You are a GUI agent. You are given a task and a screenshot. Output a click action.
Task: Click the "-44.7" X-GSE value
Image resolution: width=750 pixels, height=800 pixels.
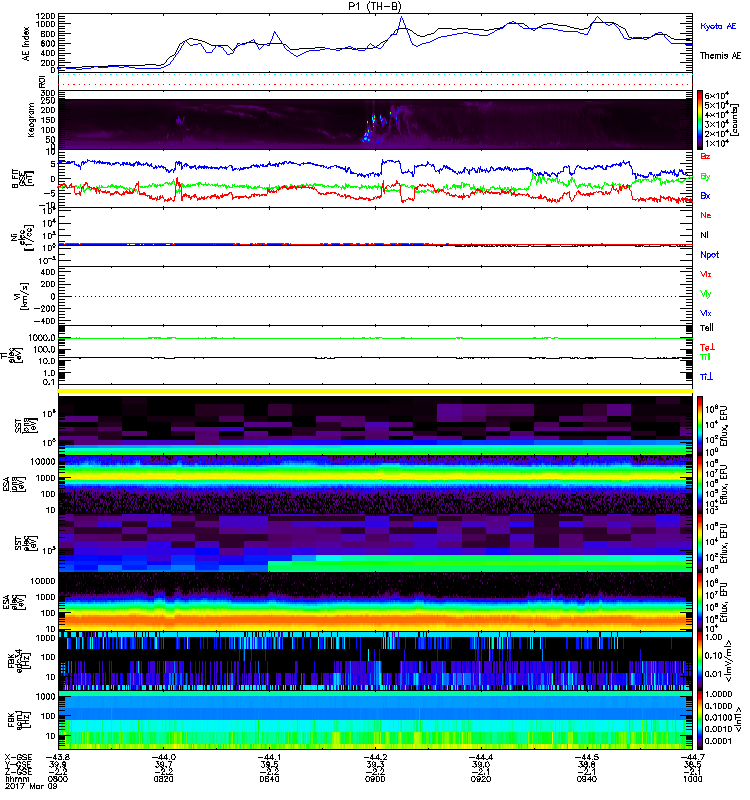pos(692,758)
